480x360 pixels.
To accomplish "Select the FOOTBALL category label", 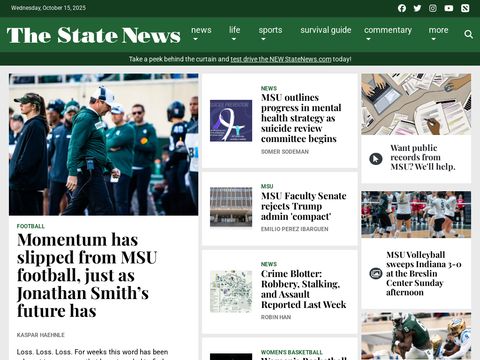I will click(x=31, y=226).
